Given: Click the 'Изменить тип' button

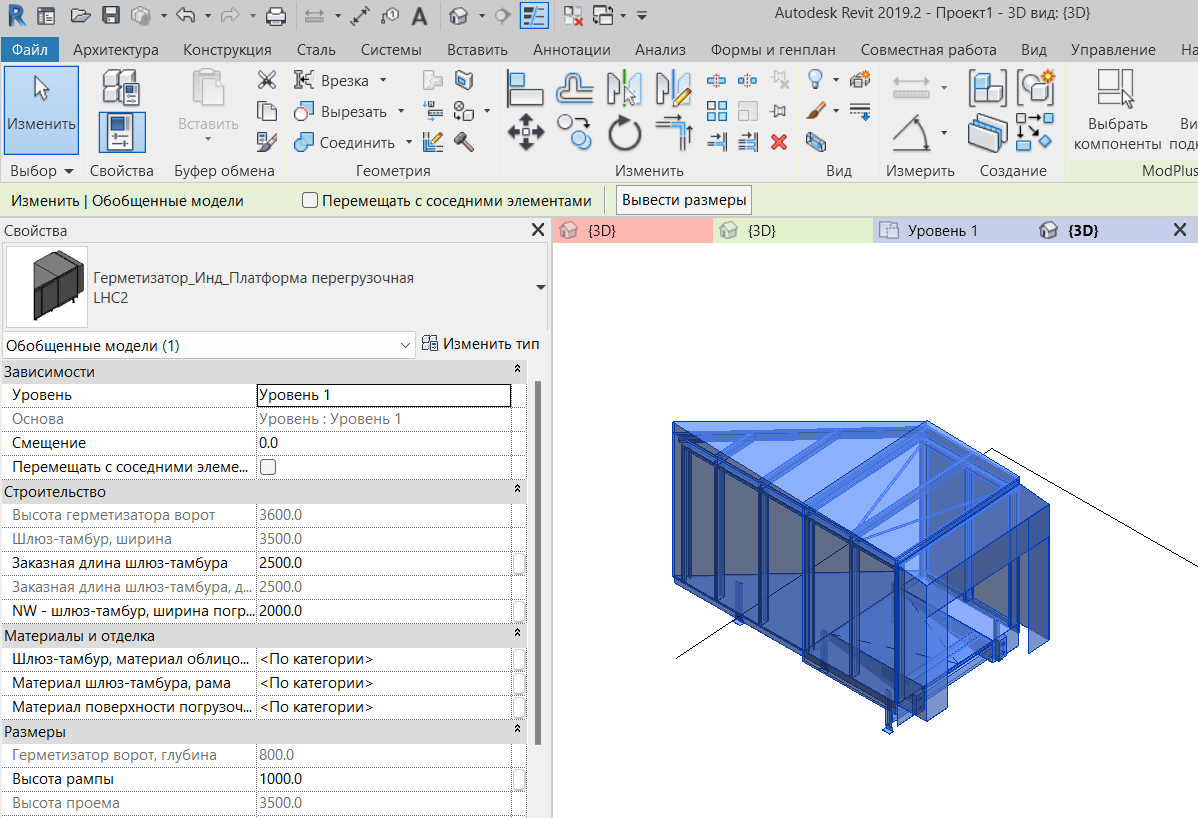Looking at the screenshot, I should coord(481,344).
